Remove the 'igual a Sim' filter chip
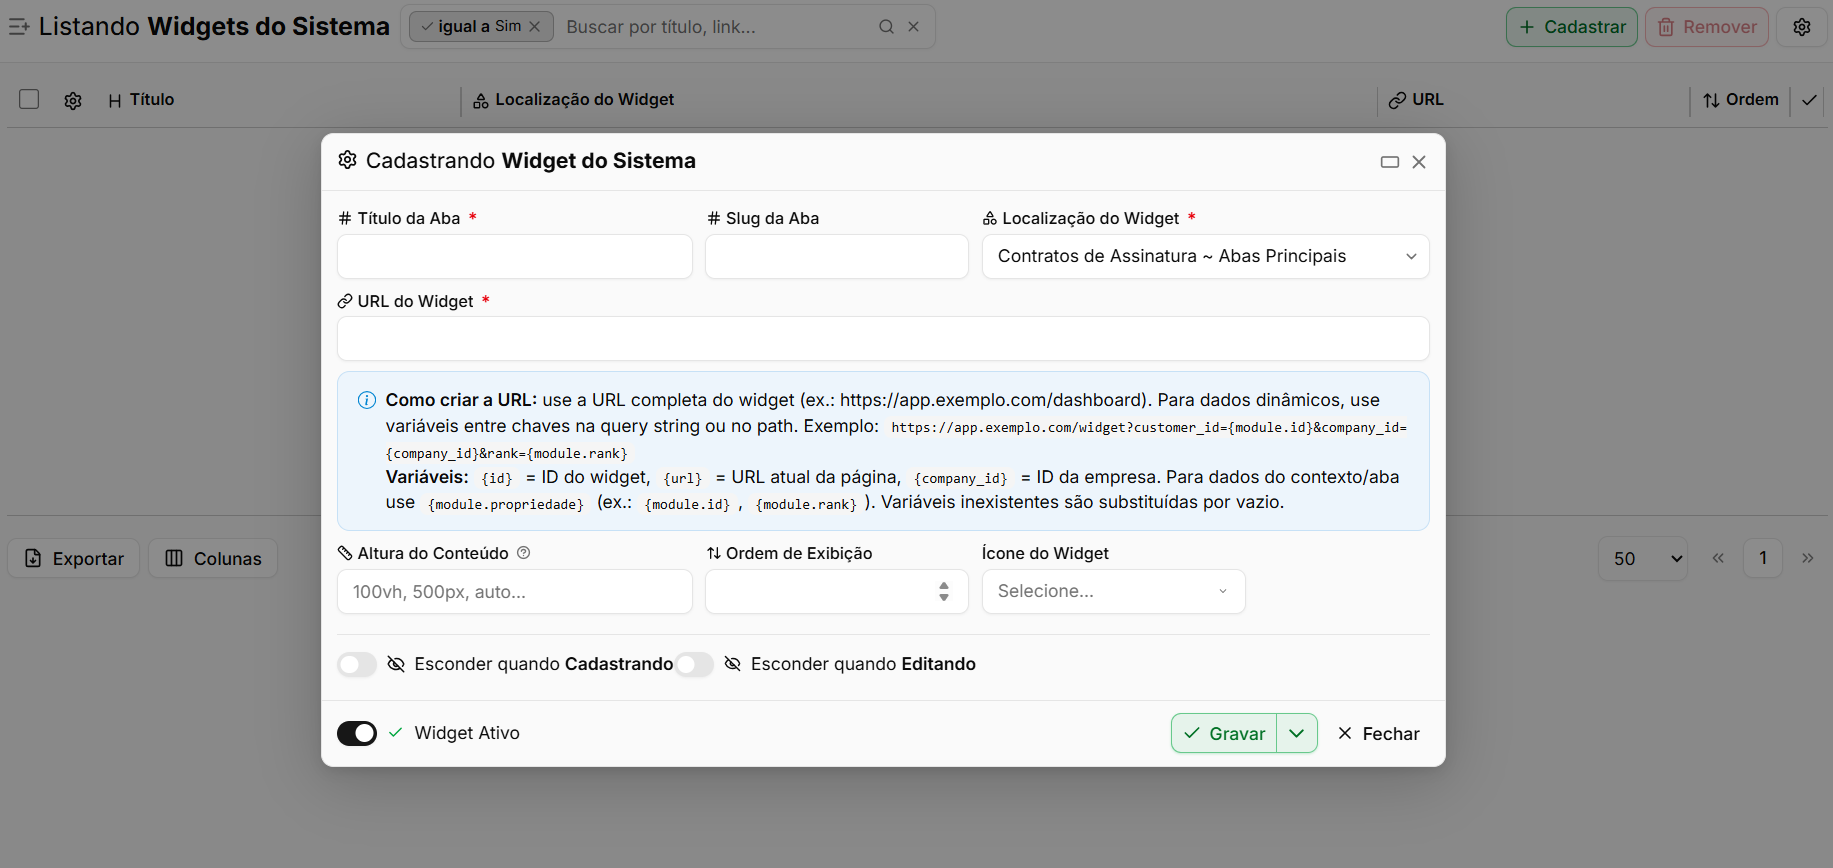 coord(535,27)
